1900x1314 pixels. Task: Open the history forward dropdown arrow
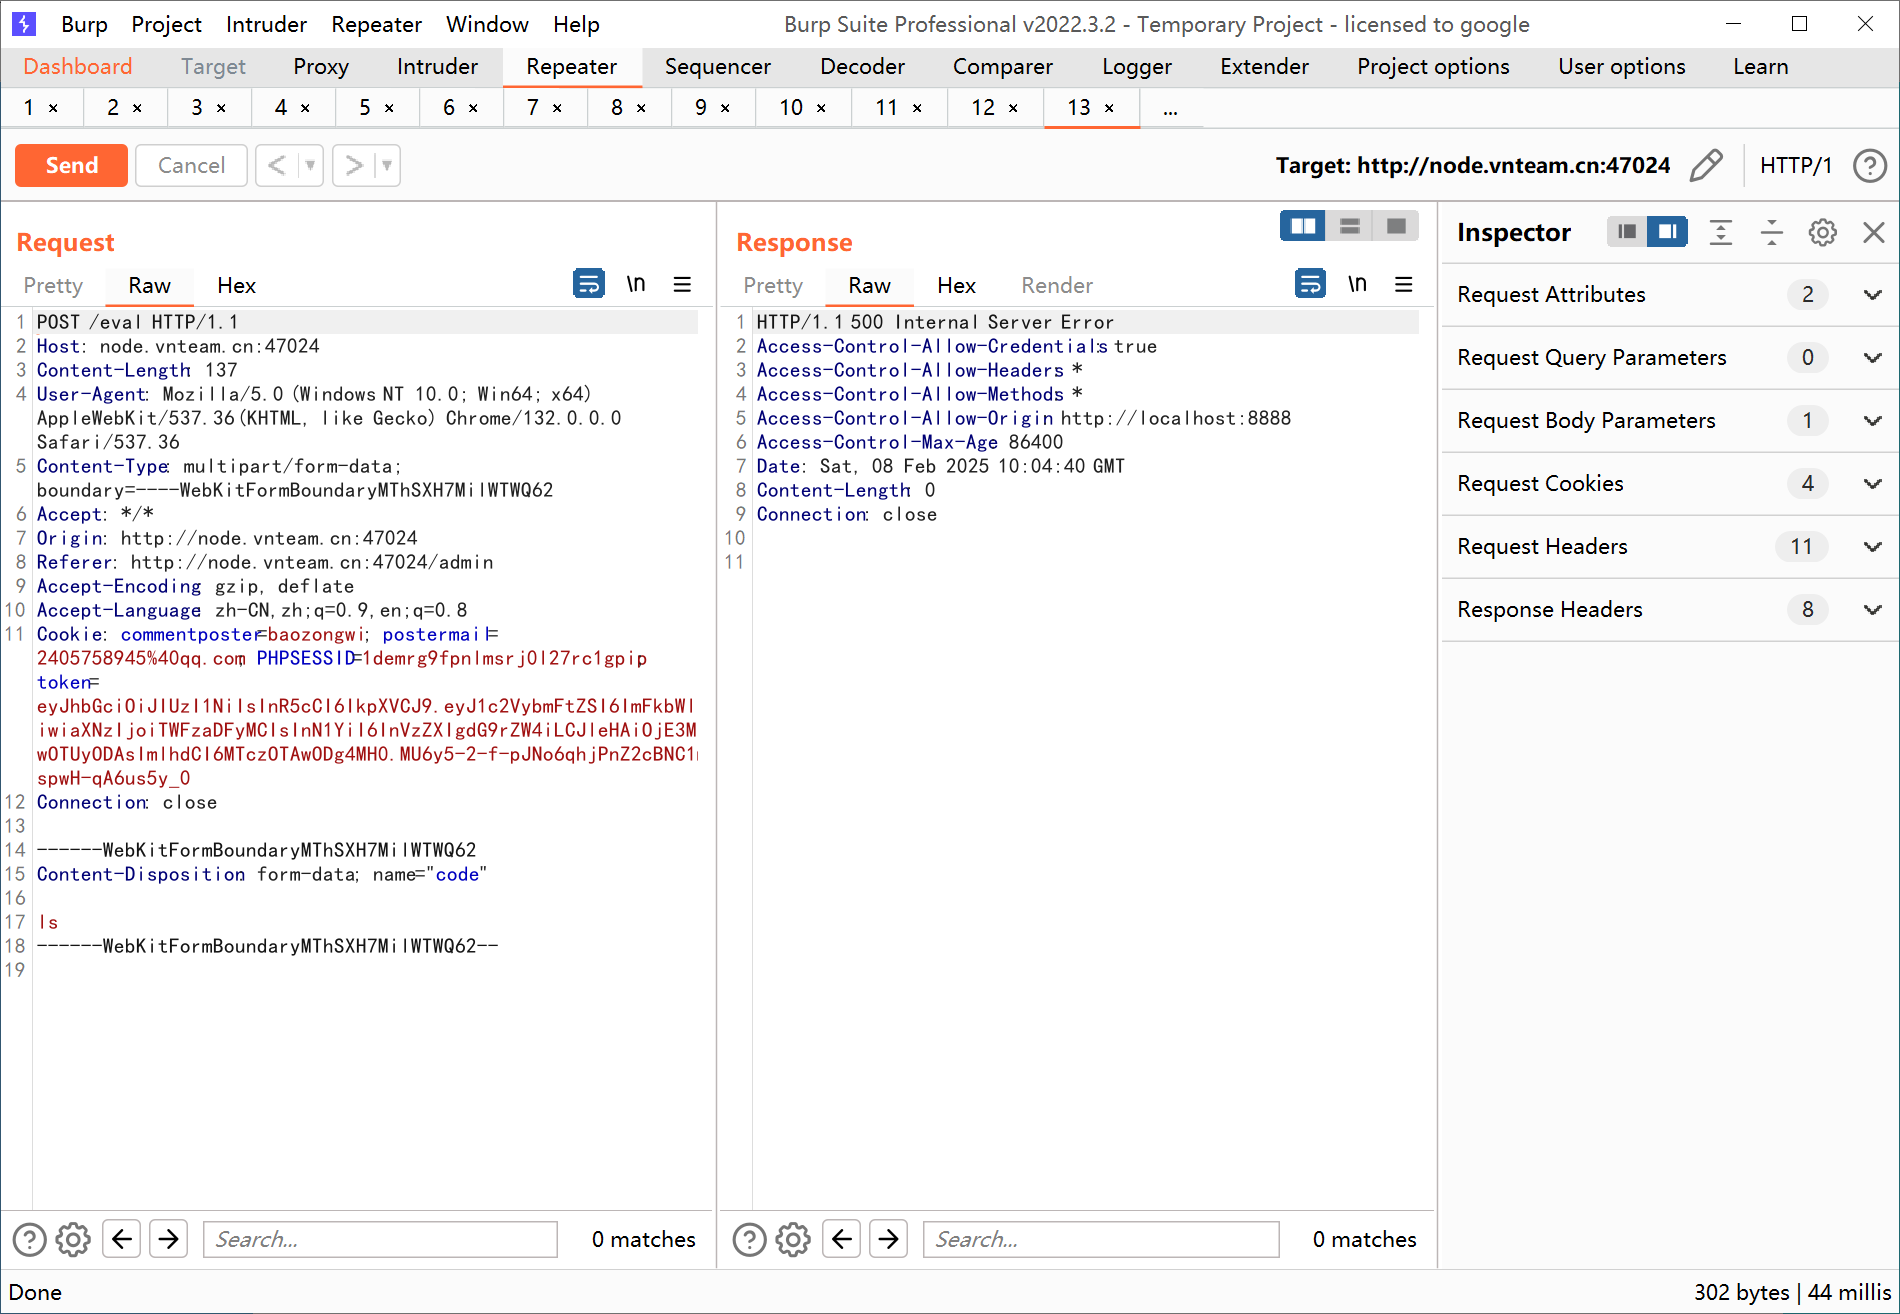pos(386,165)
